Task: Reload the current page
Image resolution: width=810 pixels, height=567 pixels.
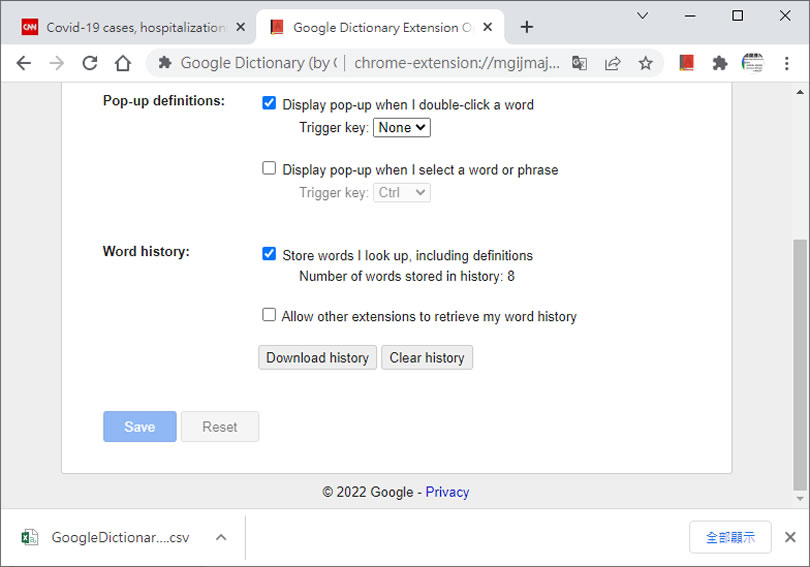Action: point(90,63)
